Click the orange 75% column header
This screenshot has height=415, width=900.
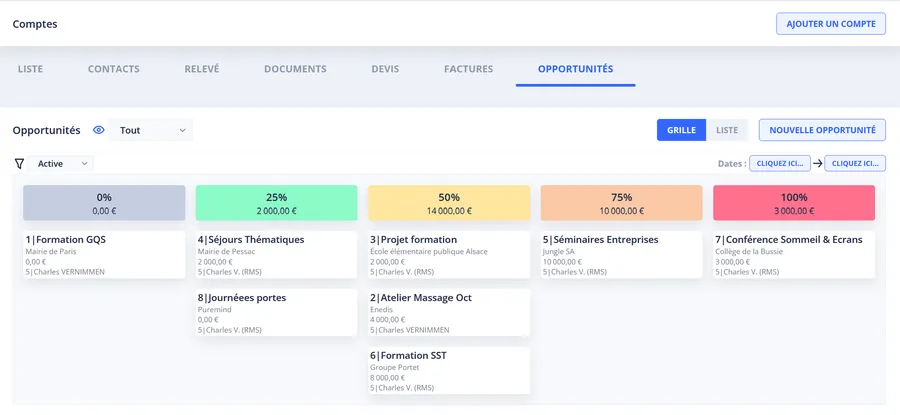tap(622, 203)
